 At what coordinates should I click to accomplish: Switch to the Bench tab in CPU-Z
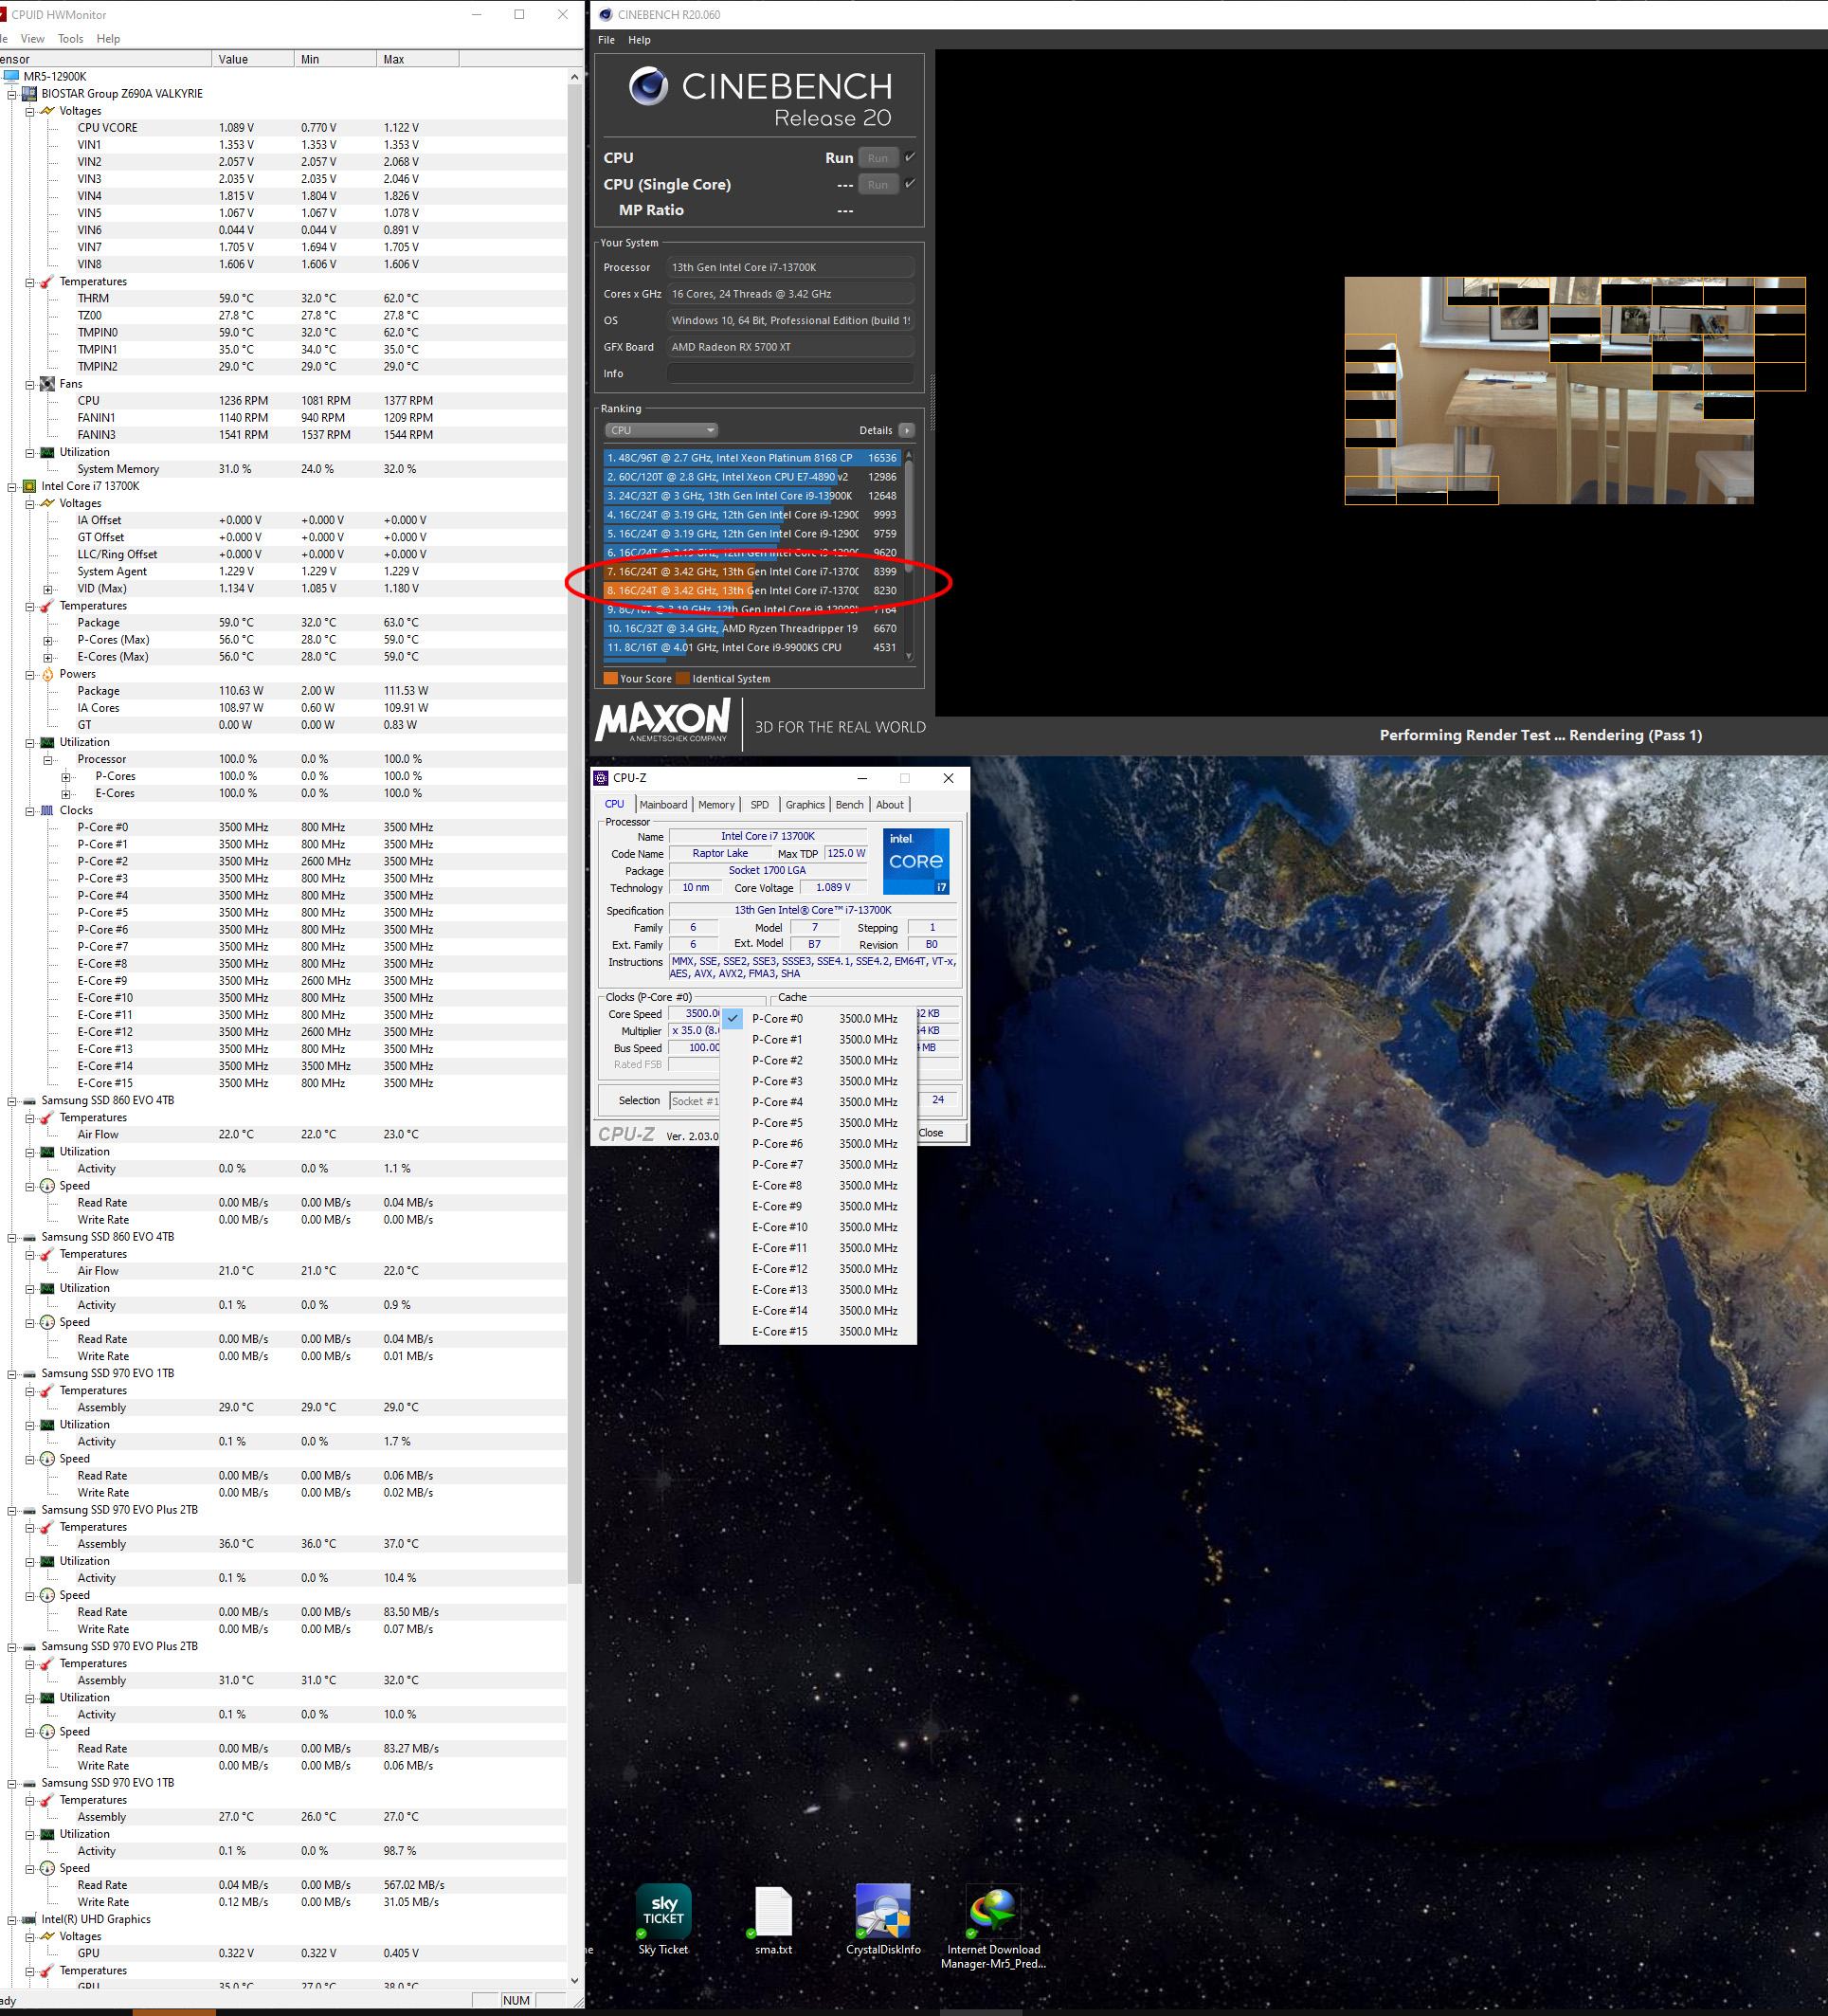[850, 805]
